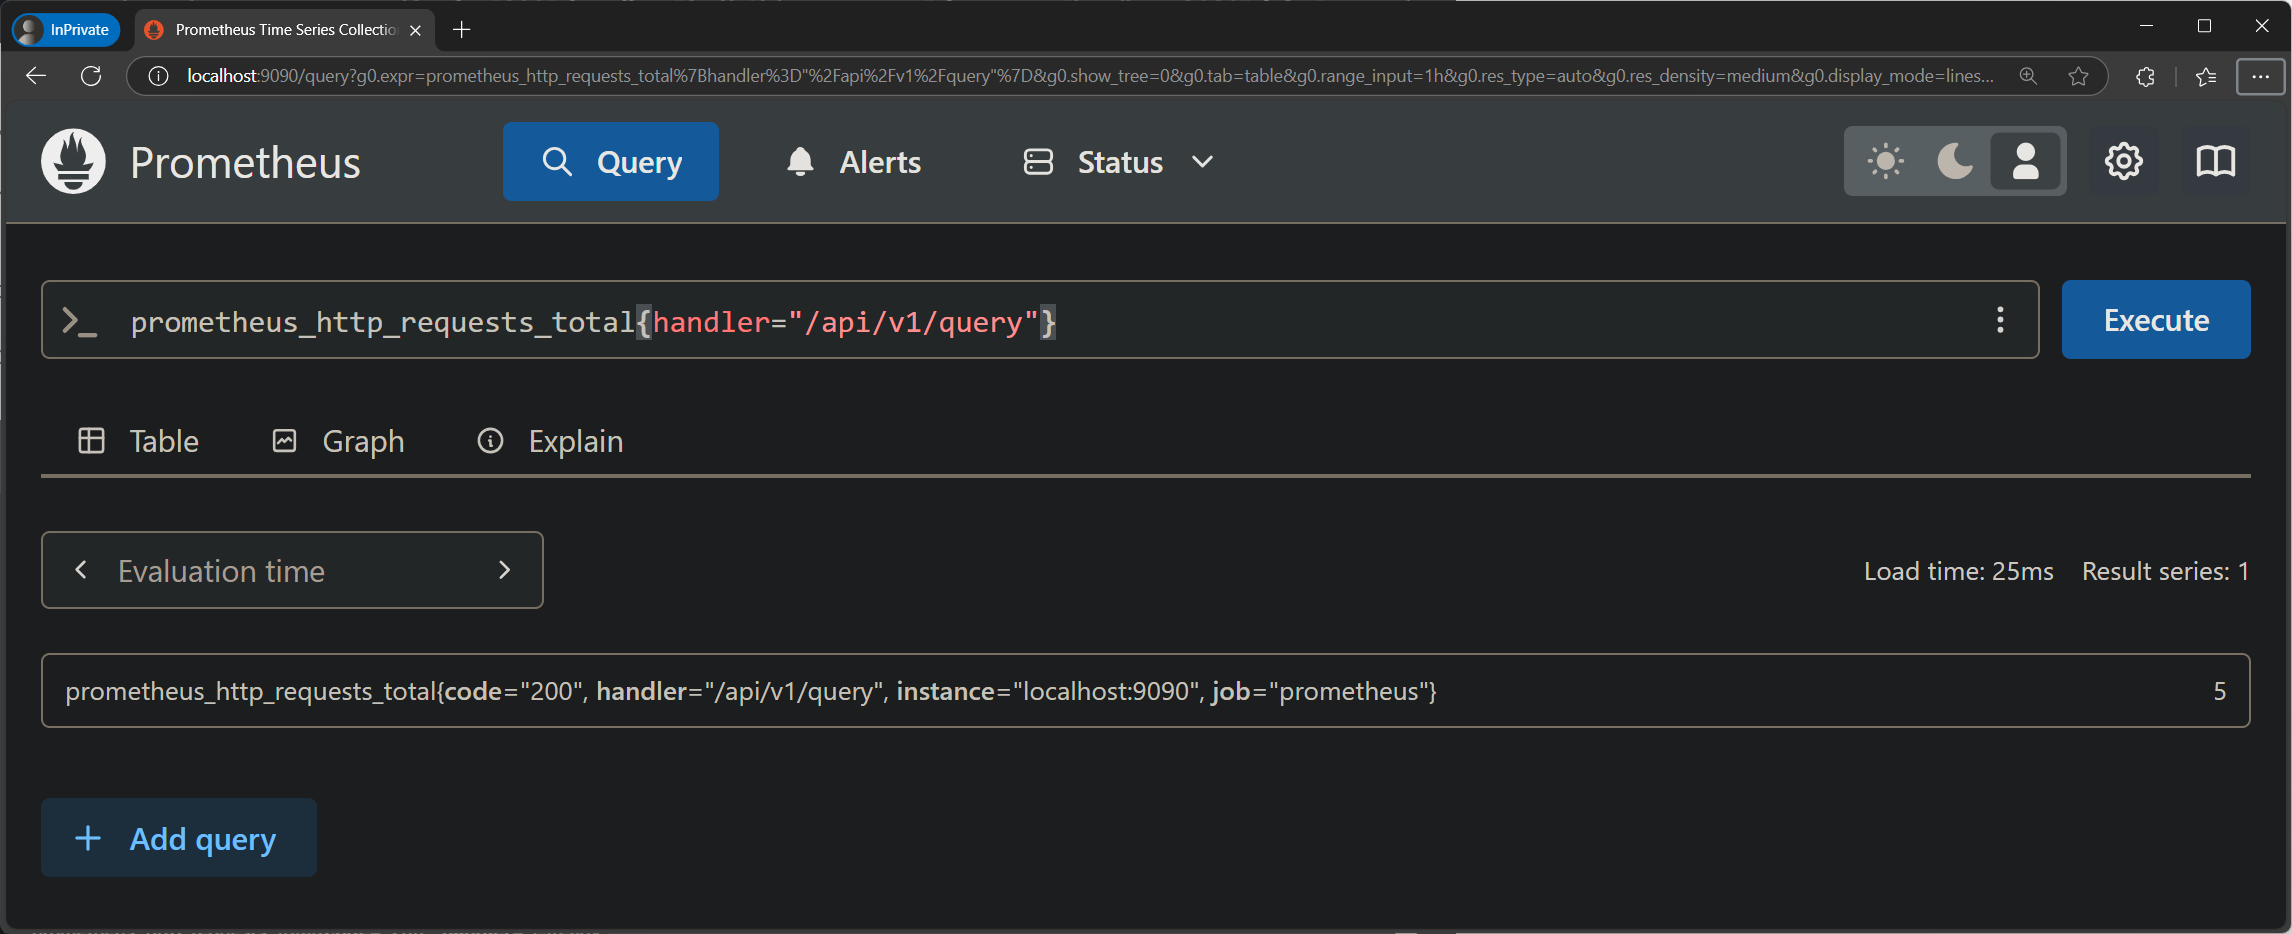This screenshot has height=934, width=2292.
Task: Click the Evaluation time input
Action: (292, 570)
